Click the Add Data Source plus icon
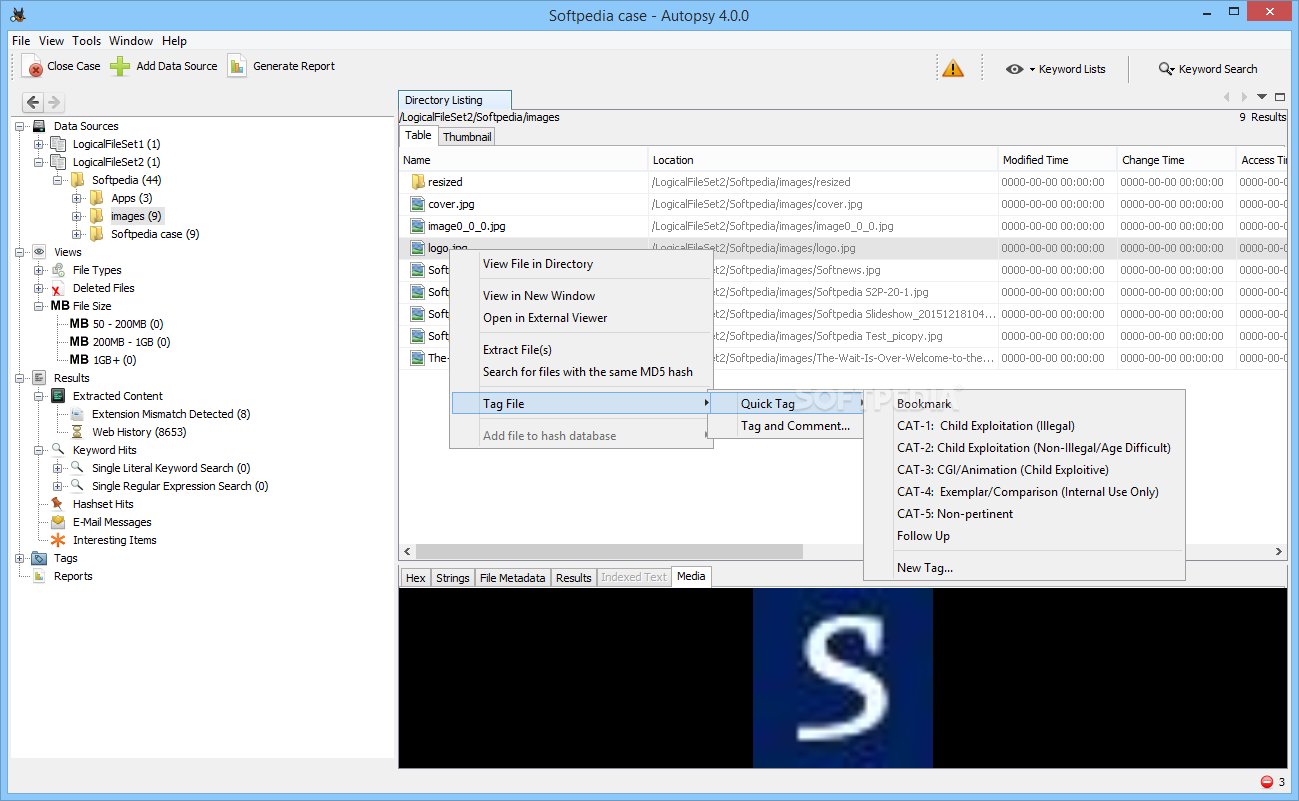1299x801 pixels. click(x=120, y=66)
